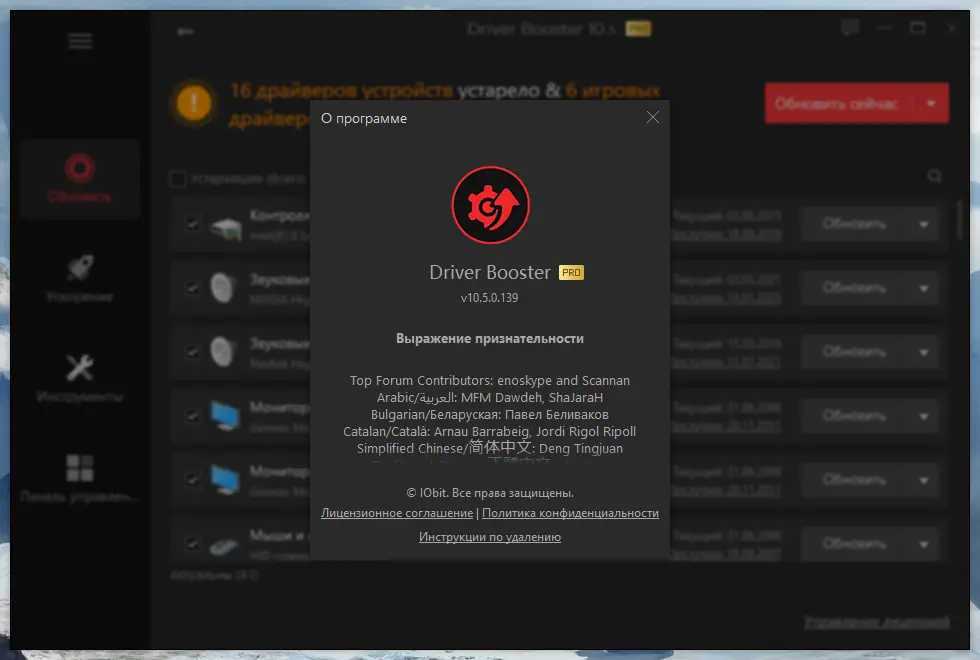Open the Ускорение (Boost) sidebar section
The width and height of the screenshot is (980, 660).
point(79,277)
